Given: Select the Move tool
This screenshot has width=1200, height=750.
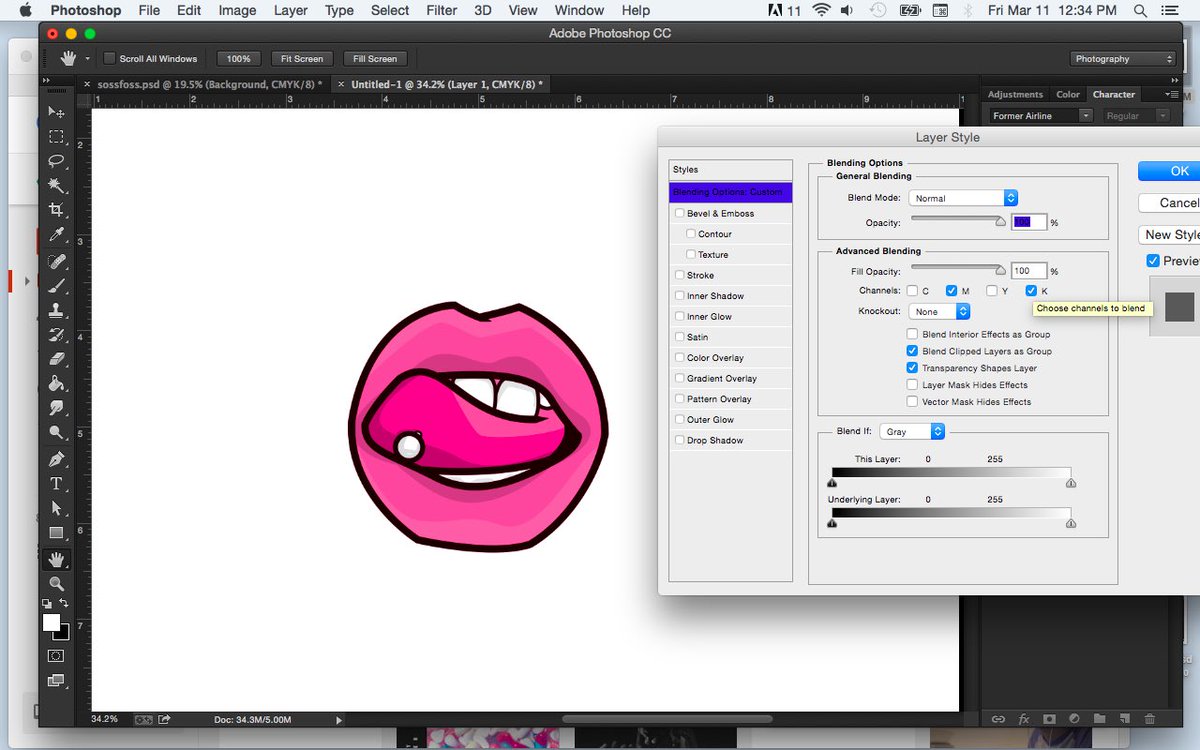Looking at the screenshot, I should click(x=56, y=112).
